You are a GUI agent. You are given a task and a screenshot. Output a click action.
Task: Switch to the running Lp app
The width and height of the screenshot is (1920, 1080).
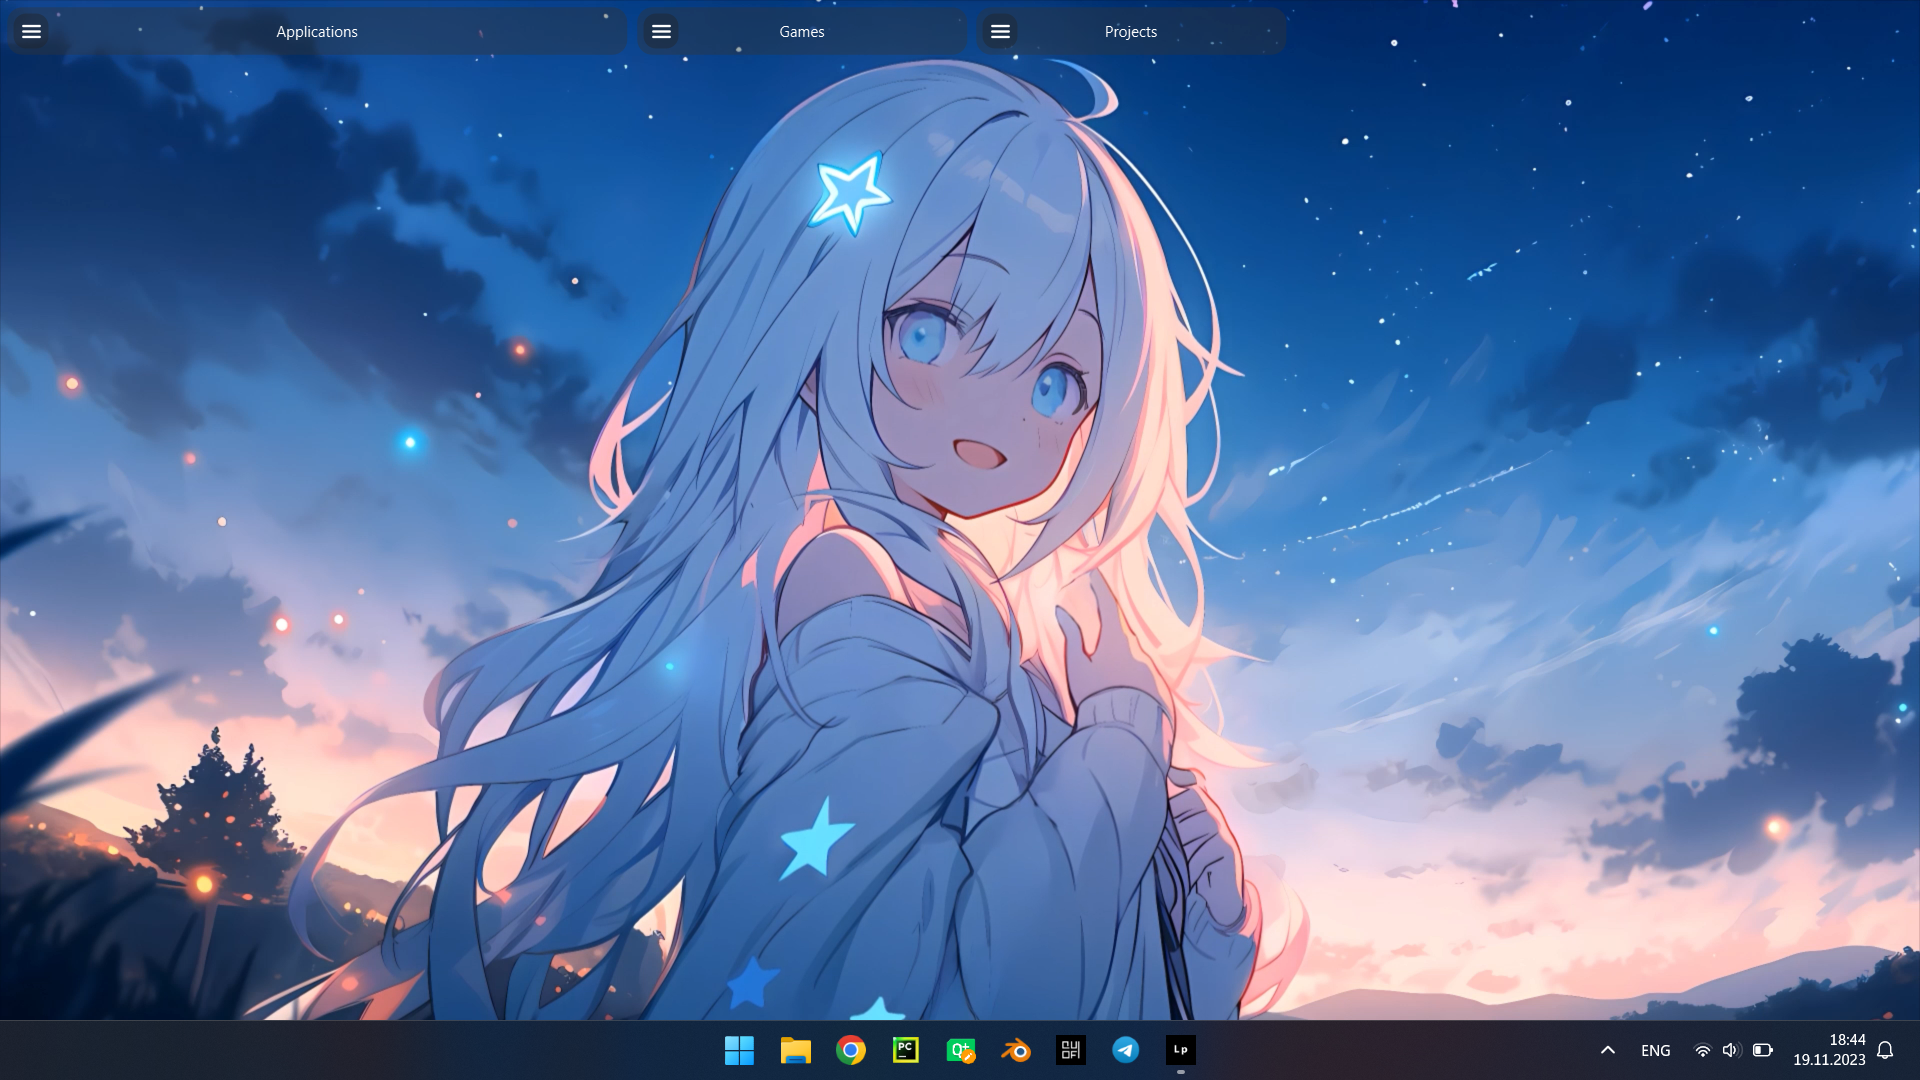tap(1181, 1050)
